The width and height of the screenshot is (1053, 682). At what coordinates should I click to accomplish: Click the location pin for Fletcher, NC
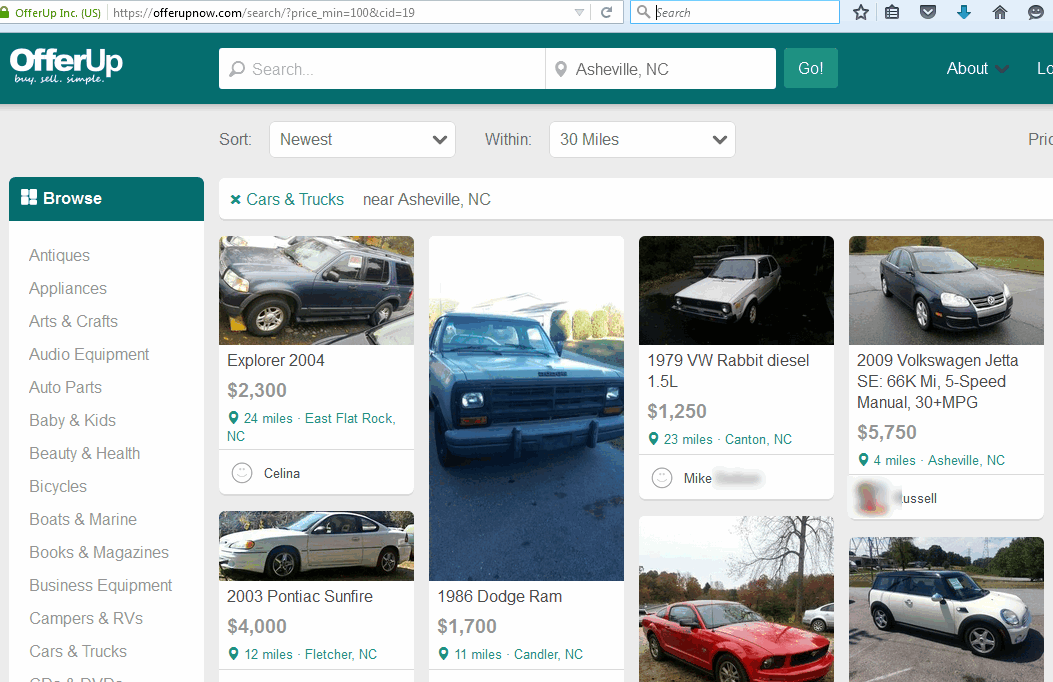pos(234,654)
